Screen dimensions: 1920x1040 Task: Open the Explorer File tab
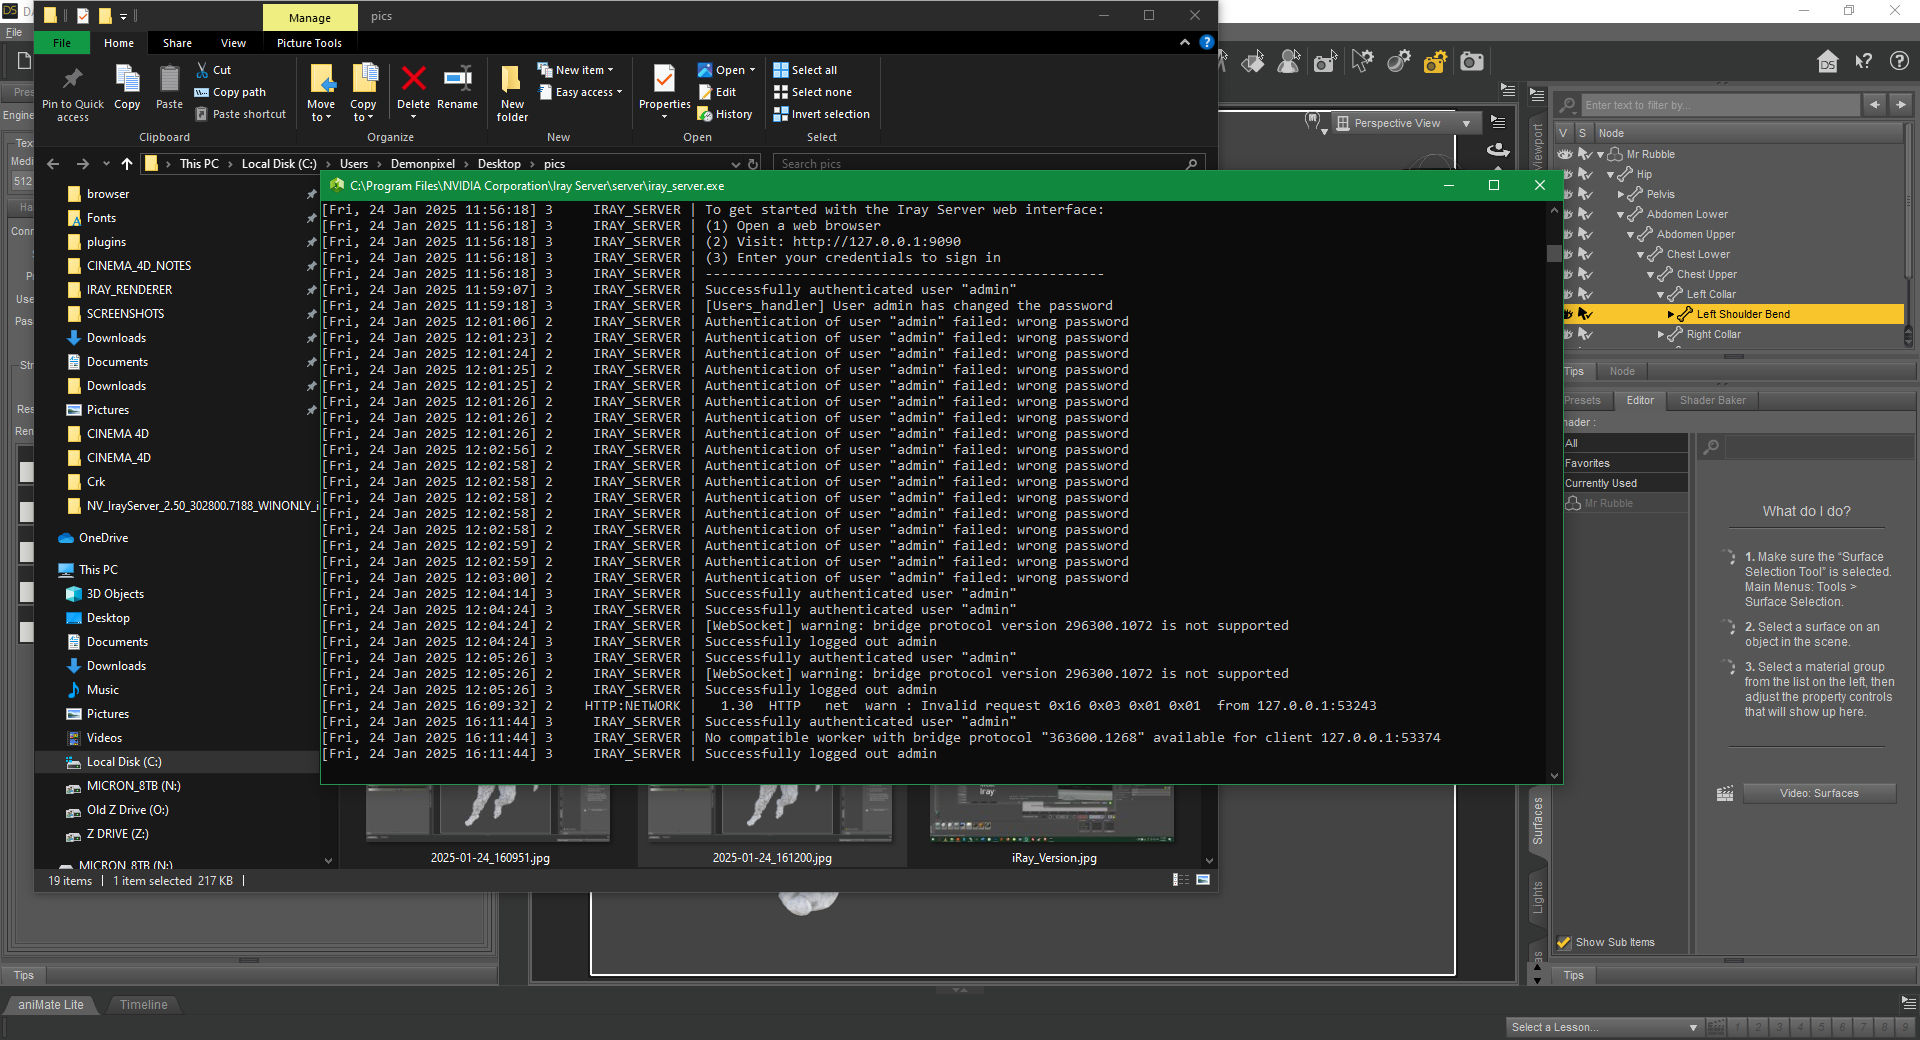click(x=62, y=43)
